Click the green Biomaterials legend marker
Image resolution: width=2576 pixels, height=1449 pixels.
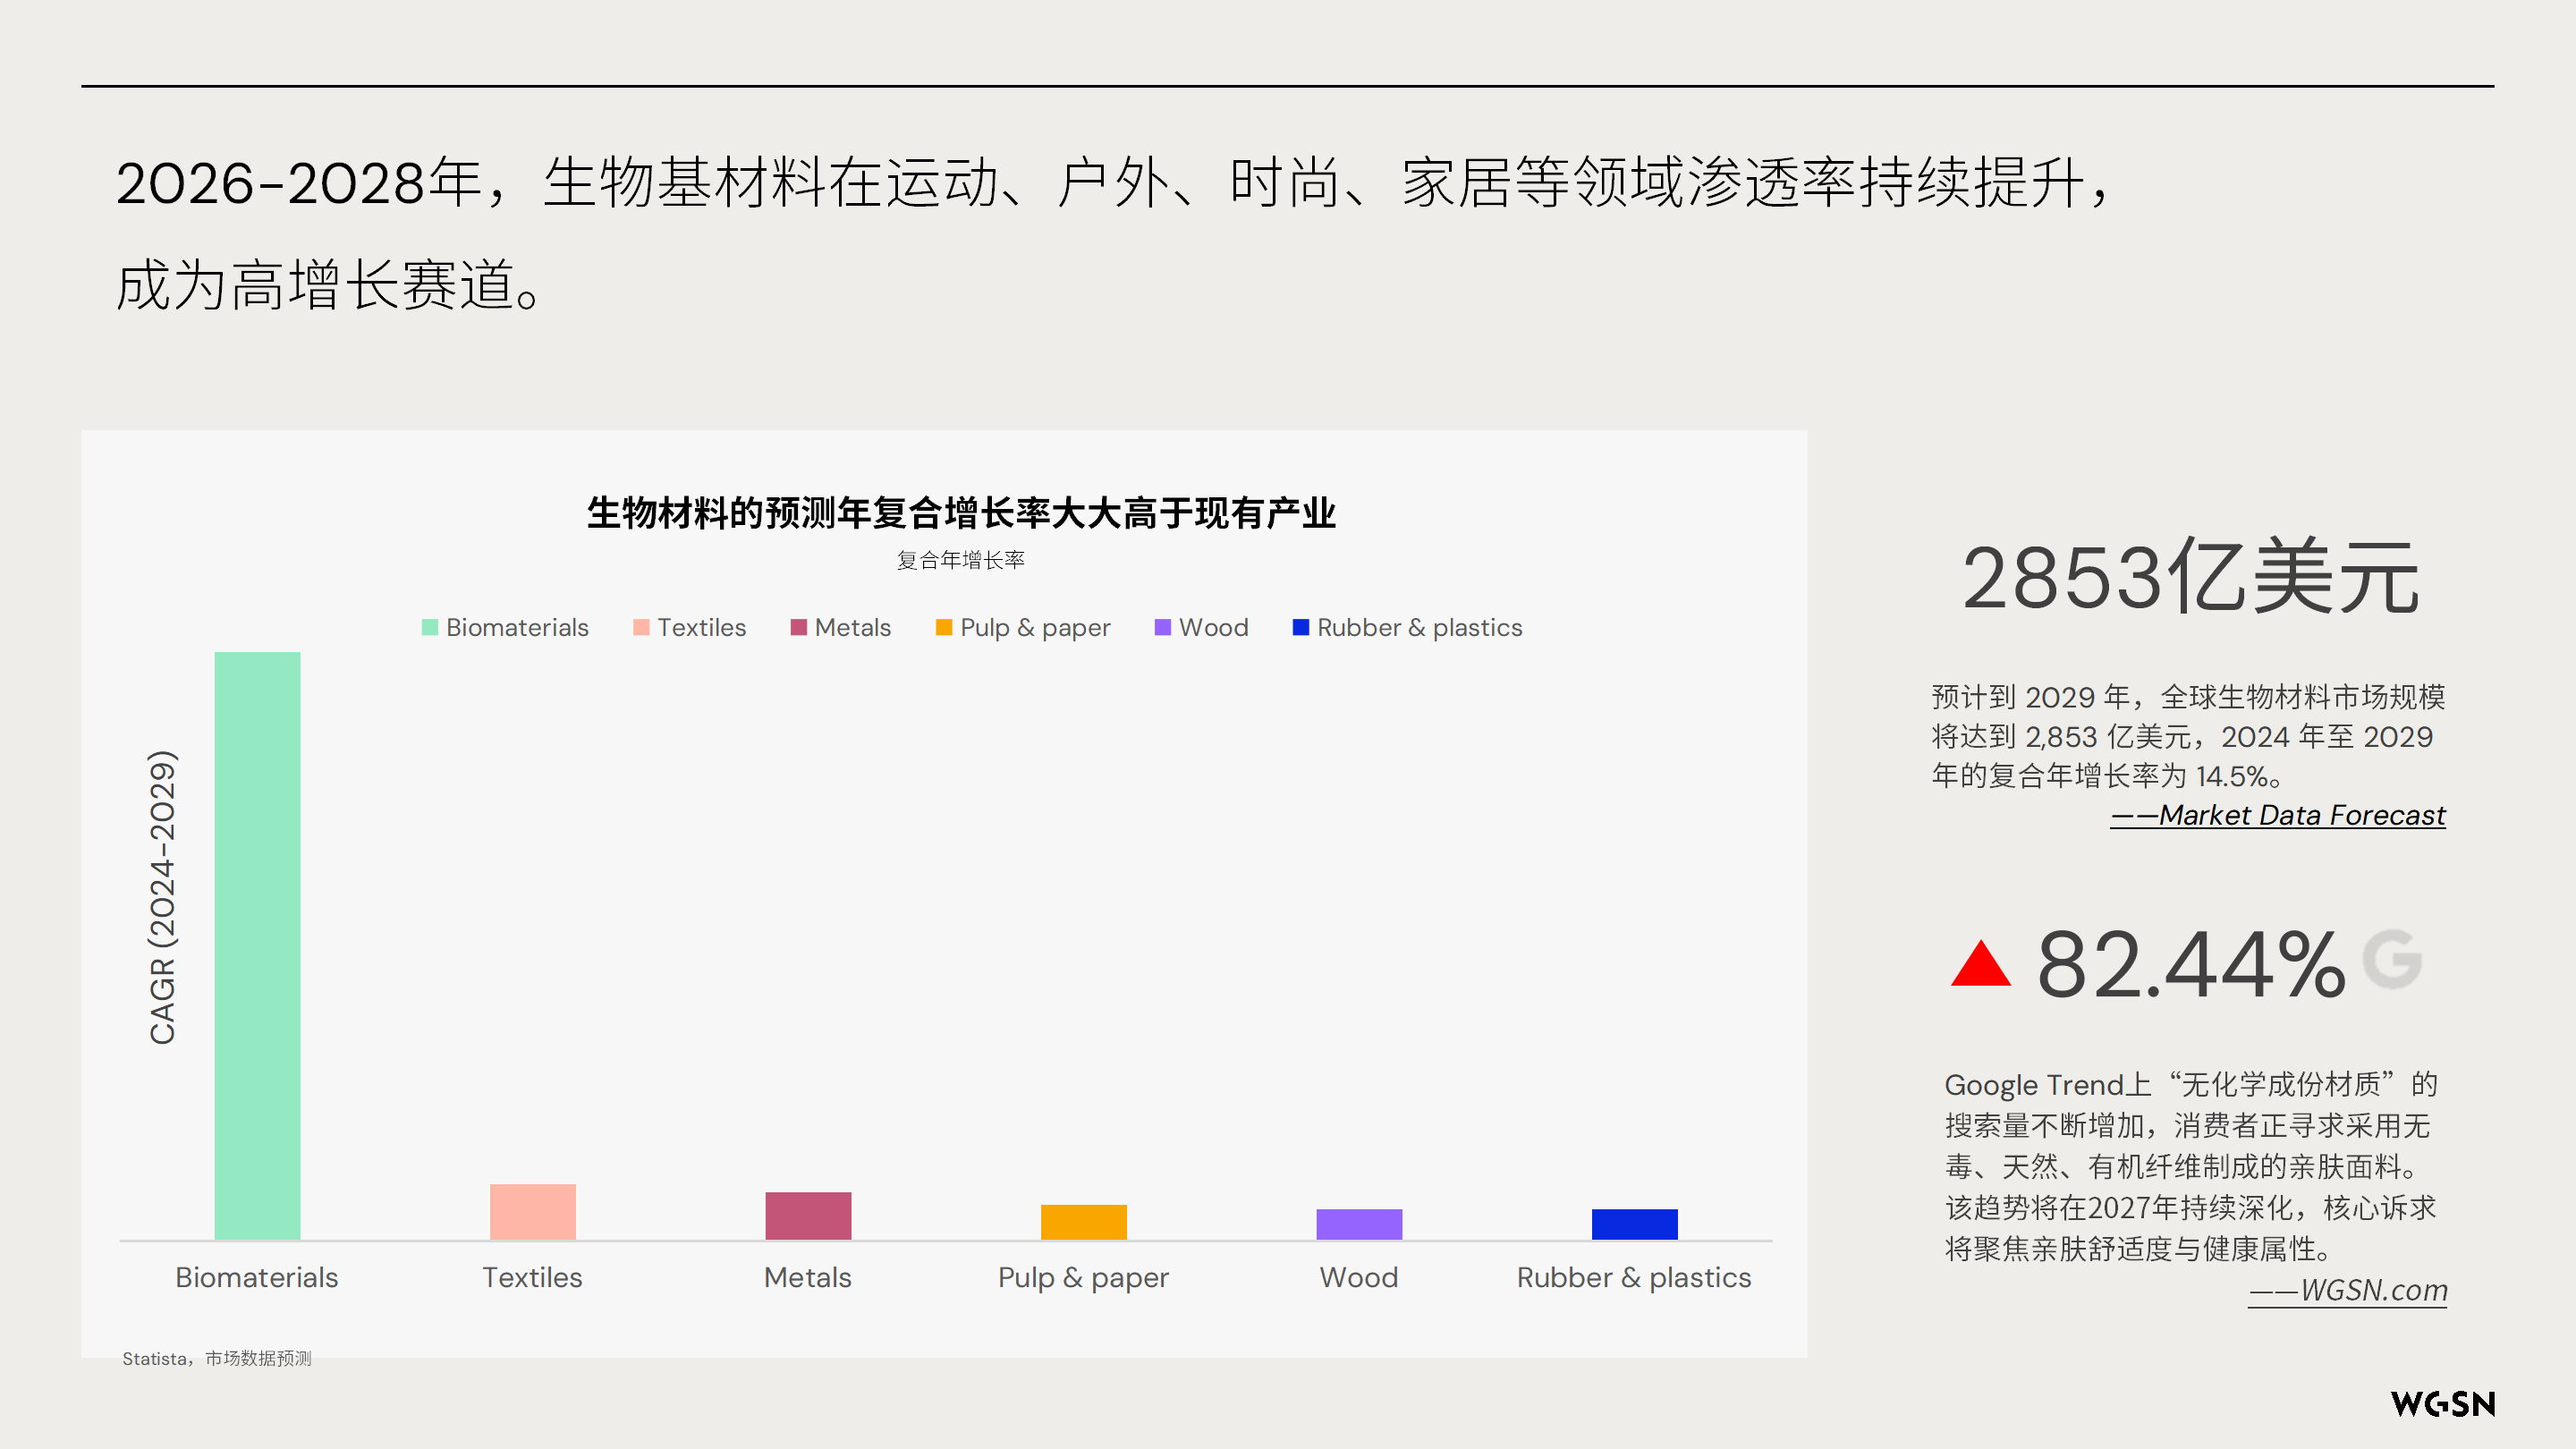click(429, 627)
